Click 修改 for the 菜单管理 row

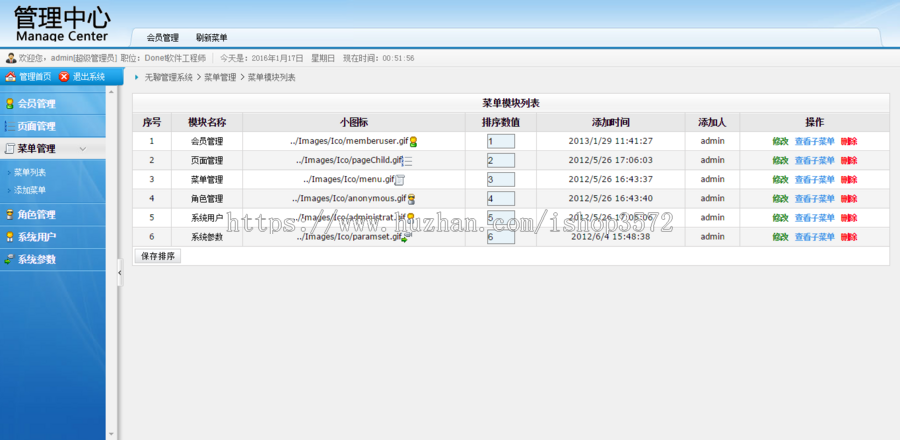coord(780,180)
